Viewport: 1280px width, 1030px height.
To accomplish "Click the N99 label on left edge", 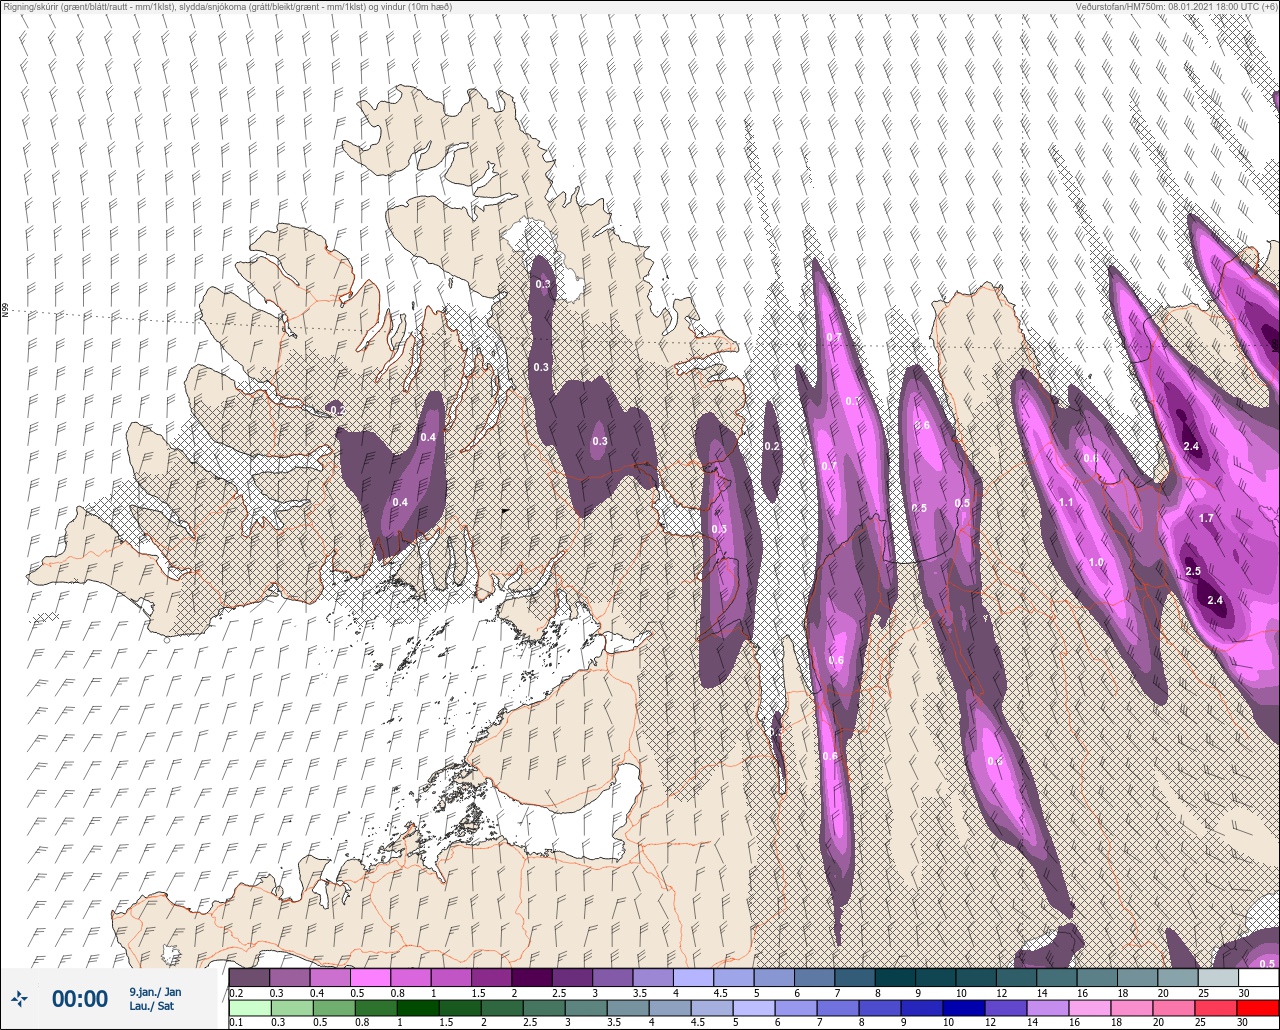I will [x=5, y=311].
